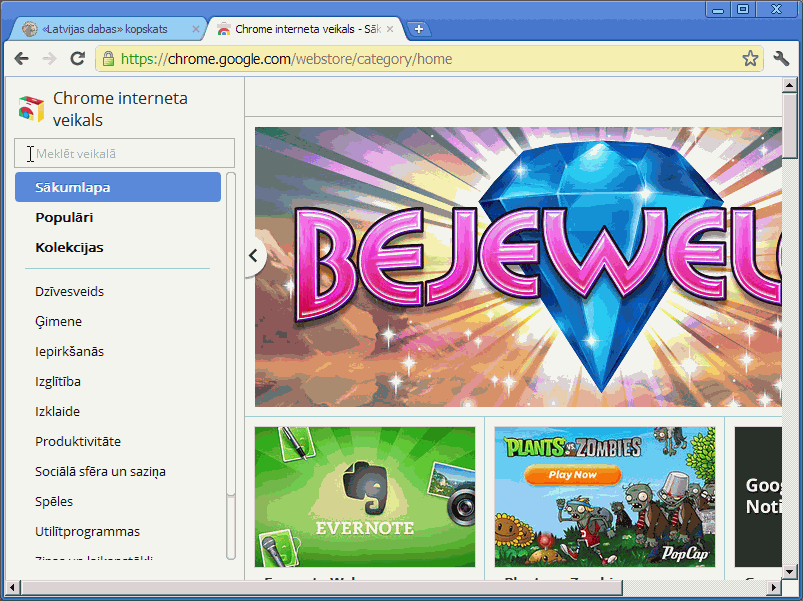Click the horizontal scrollbar right arrow
This screenshot has height=601, width=803.
pos(774,588)
